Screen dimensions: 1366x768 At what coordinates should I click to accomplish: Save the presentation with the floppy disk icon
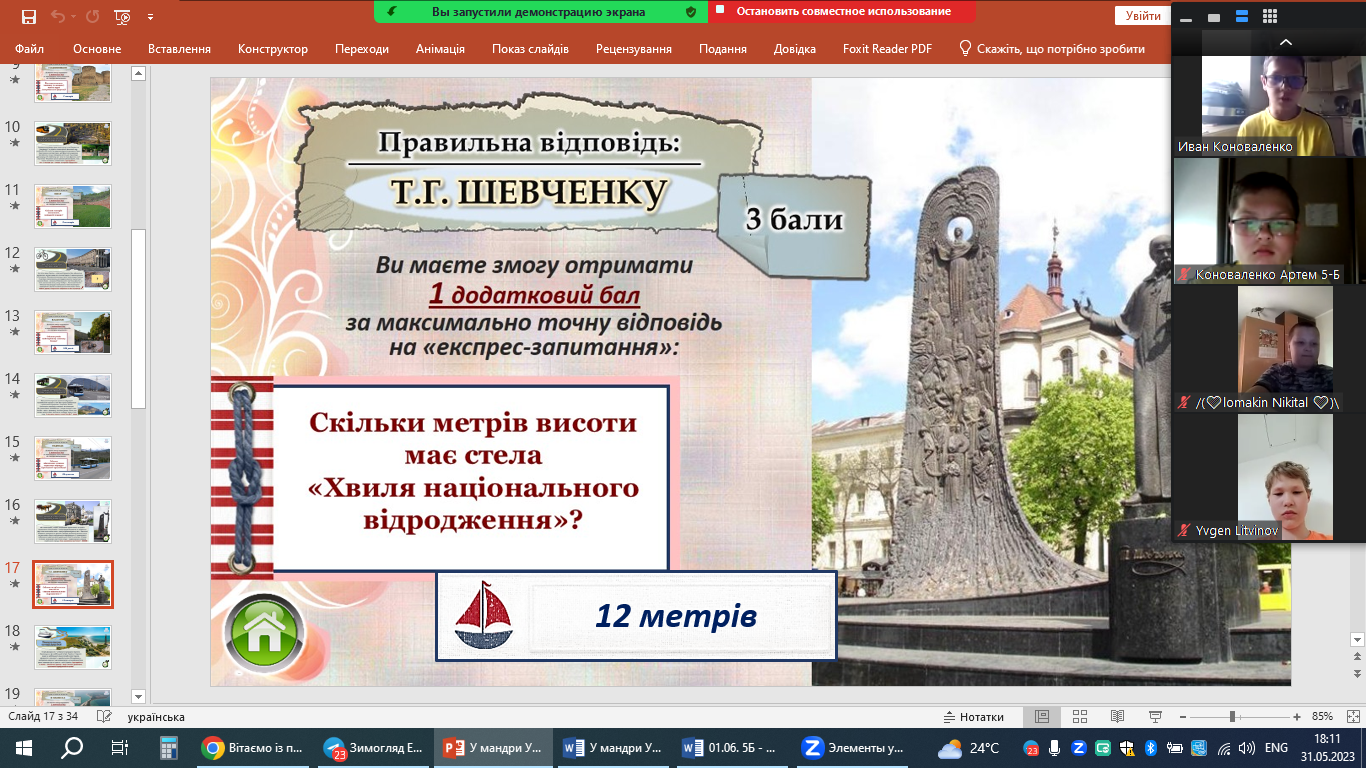point(28,16)
